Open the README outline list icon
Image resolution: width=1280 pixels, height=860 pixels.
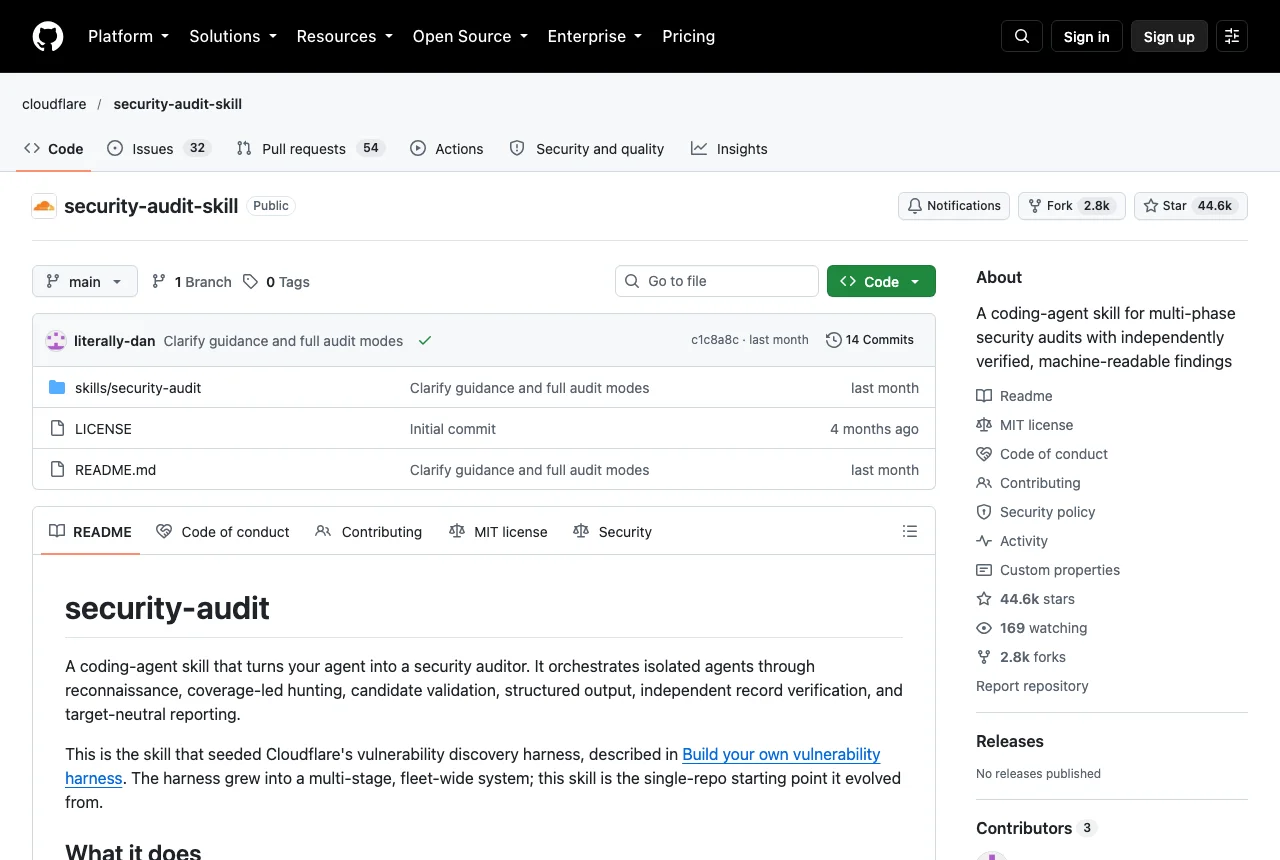(x=910, y=531)
